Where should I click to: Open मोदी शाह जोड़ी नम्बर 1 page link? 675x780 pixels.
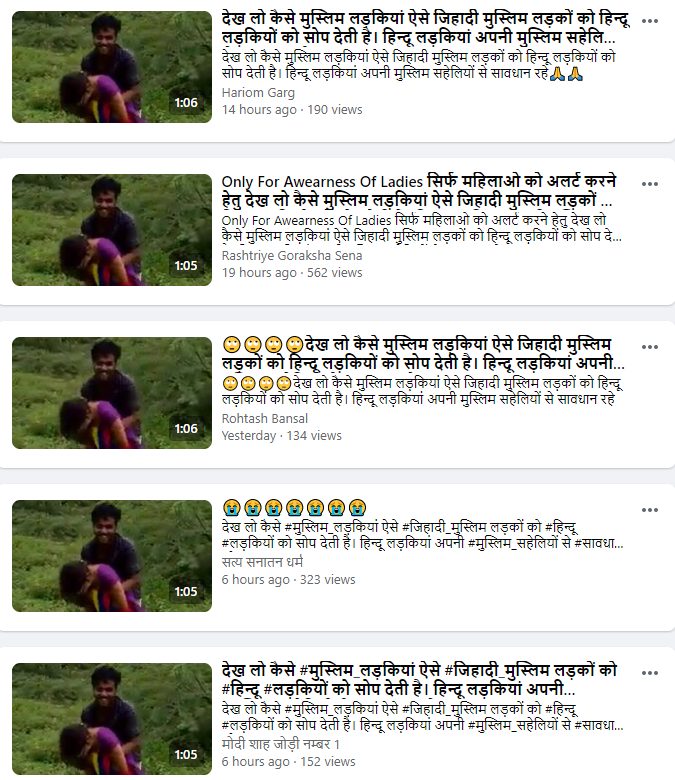pos(281,745)
